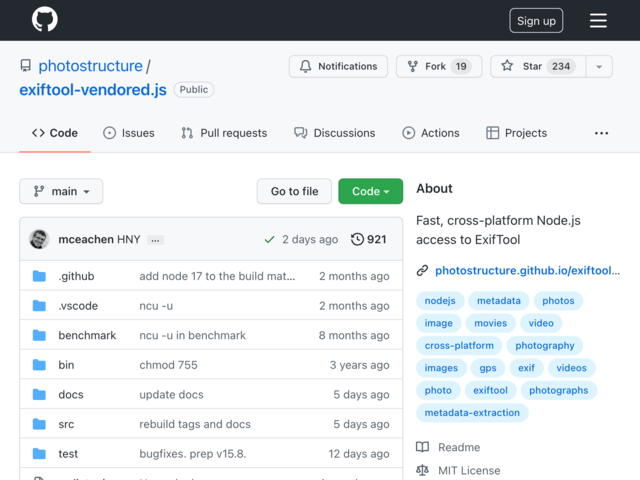Click the Notifications bell button
640x480 pixels.
pos(338,66)
